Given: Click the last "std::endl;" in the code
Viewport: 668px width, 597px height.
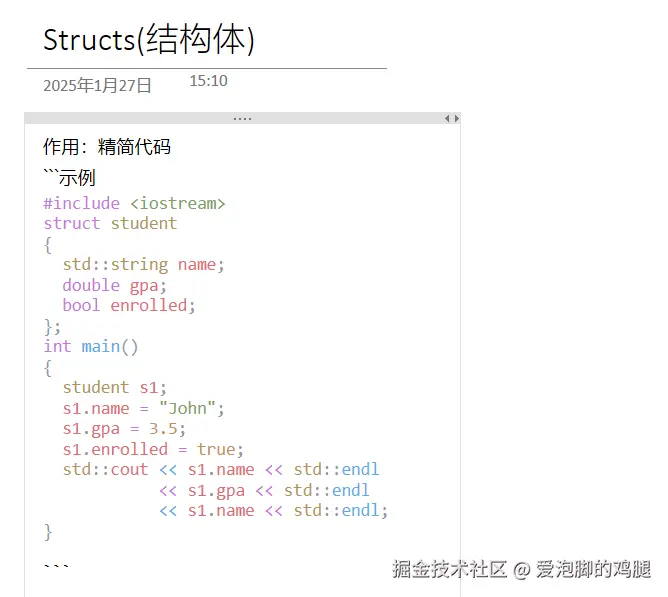Looking at the screenshot, I should 341,510.
